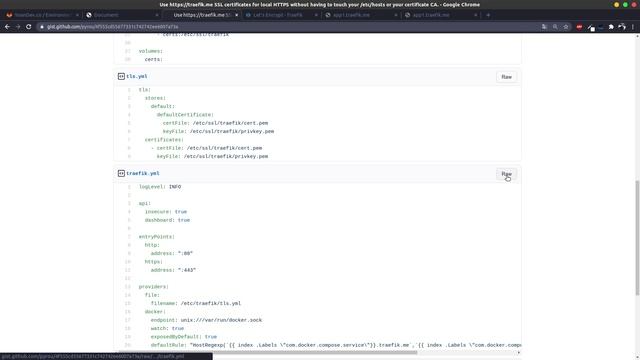
Task: Focus the gist.github.com address bar
Action: (286, 27)
